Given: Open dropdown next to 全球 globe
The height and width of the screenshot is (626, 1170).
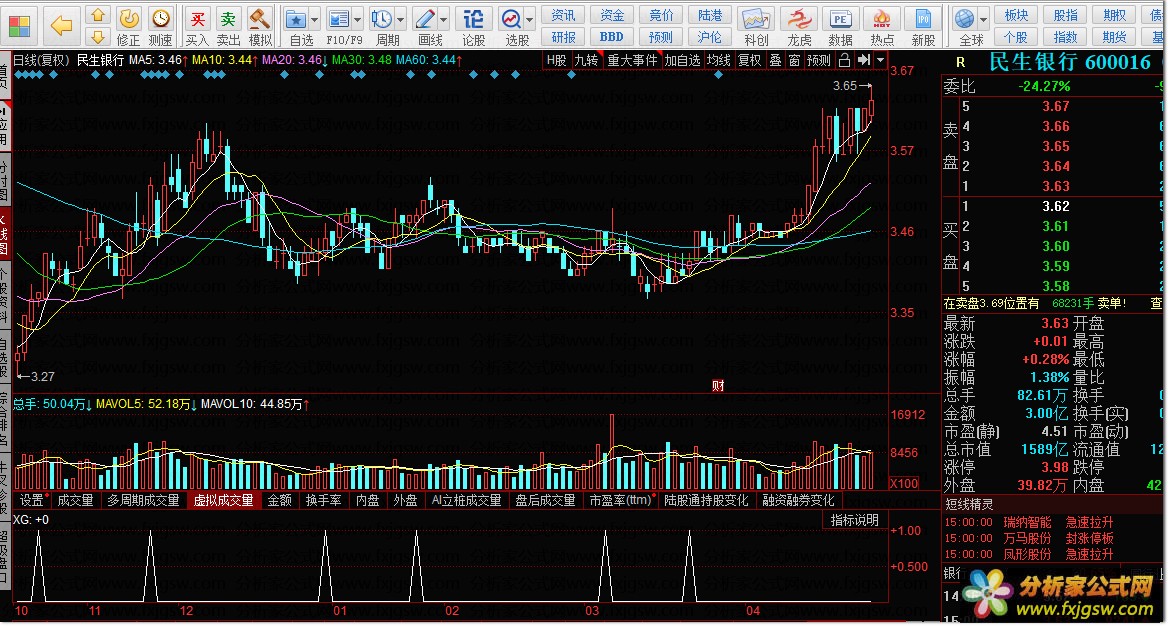Looking at the screenshot, I should [x=983, y=19].
